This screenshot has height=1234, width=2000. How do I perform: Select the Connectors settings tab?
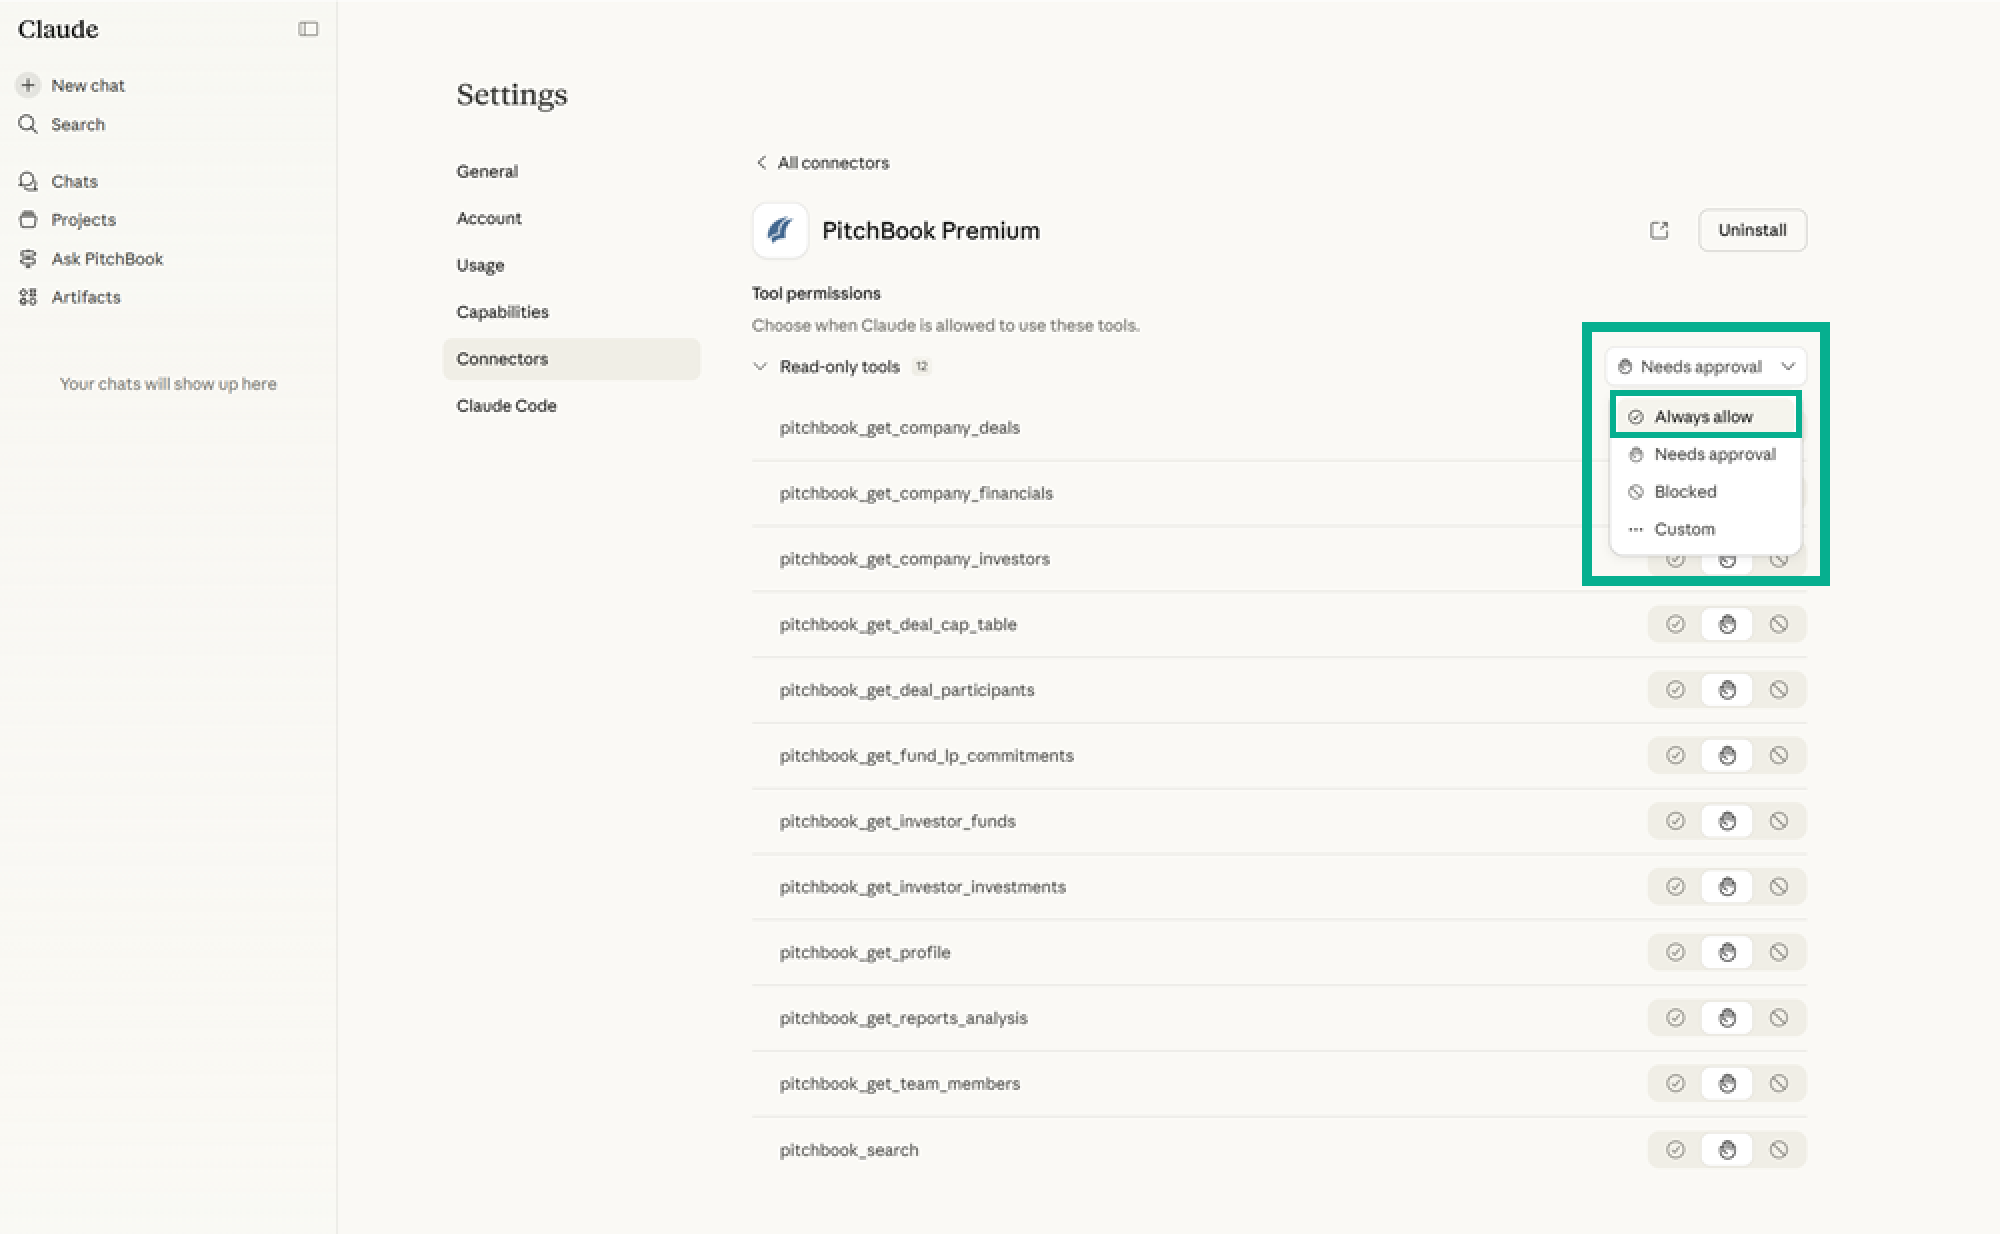coord(571,359)
